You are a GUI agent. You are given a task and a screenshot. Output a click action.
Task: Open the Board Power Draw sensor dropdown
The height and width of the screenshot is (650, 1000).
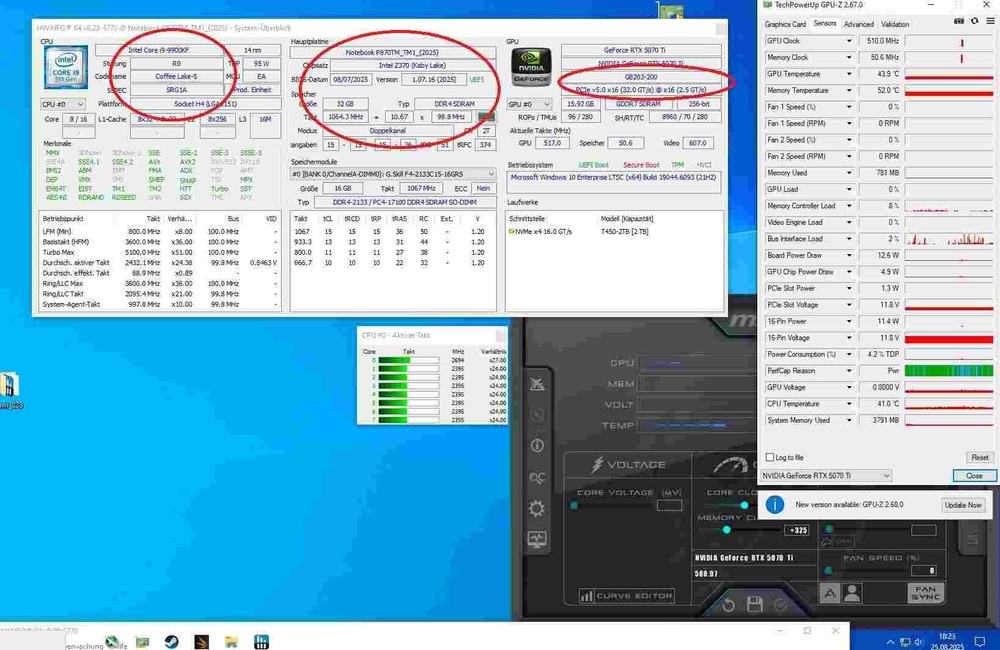tap(849, 255)
